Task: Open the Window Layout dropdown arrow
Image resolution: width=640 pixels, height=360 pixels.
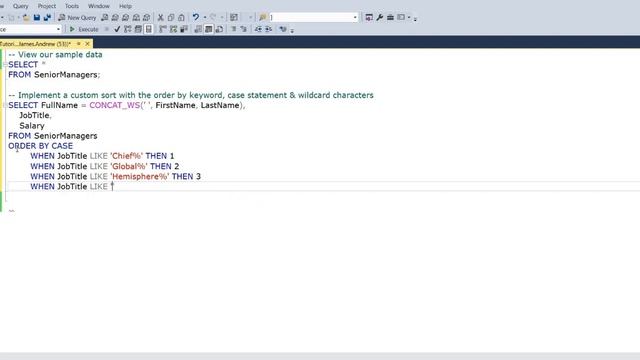Action: (409, 18)
